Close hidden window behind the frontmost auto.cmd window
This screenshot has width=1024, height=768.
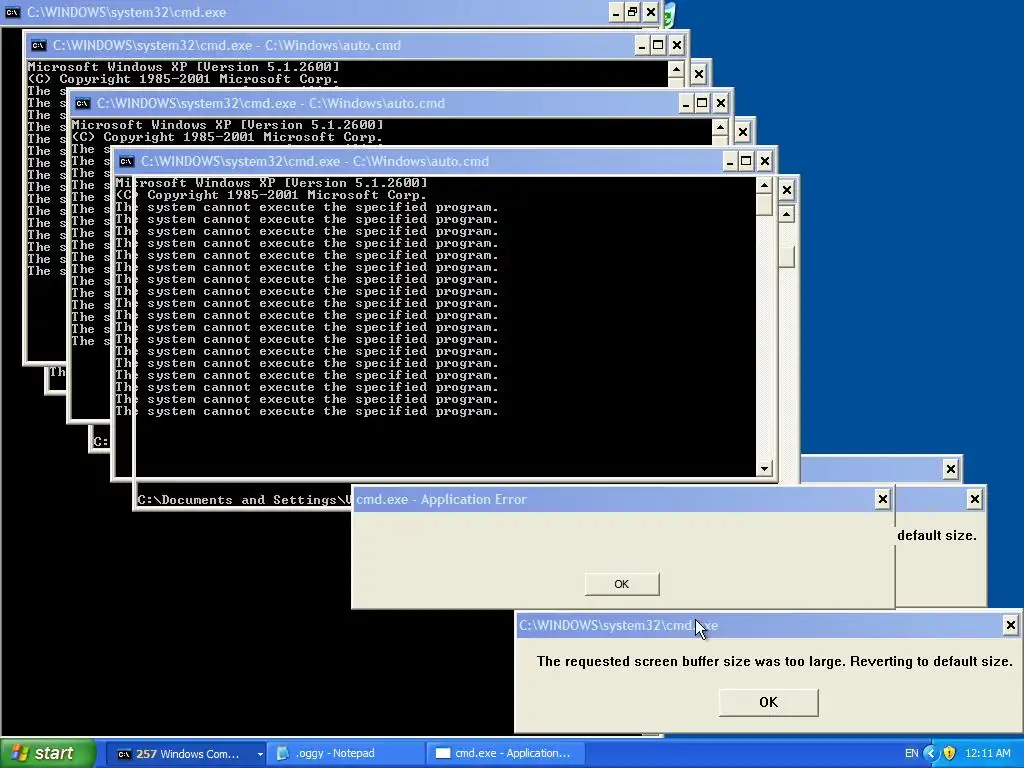coord(786,190)
